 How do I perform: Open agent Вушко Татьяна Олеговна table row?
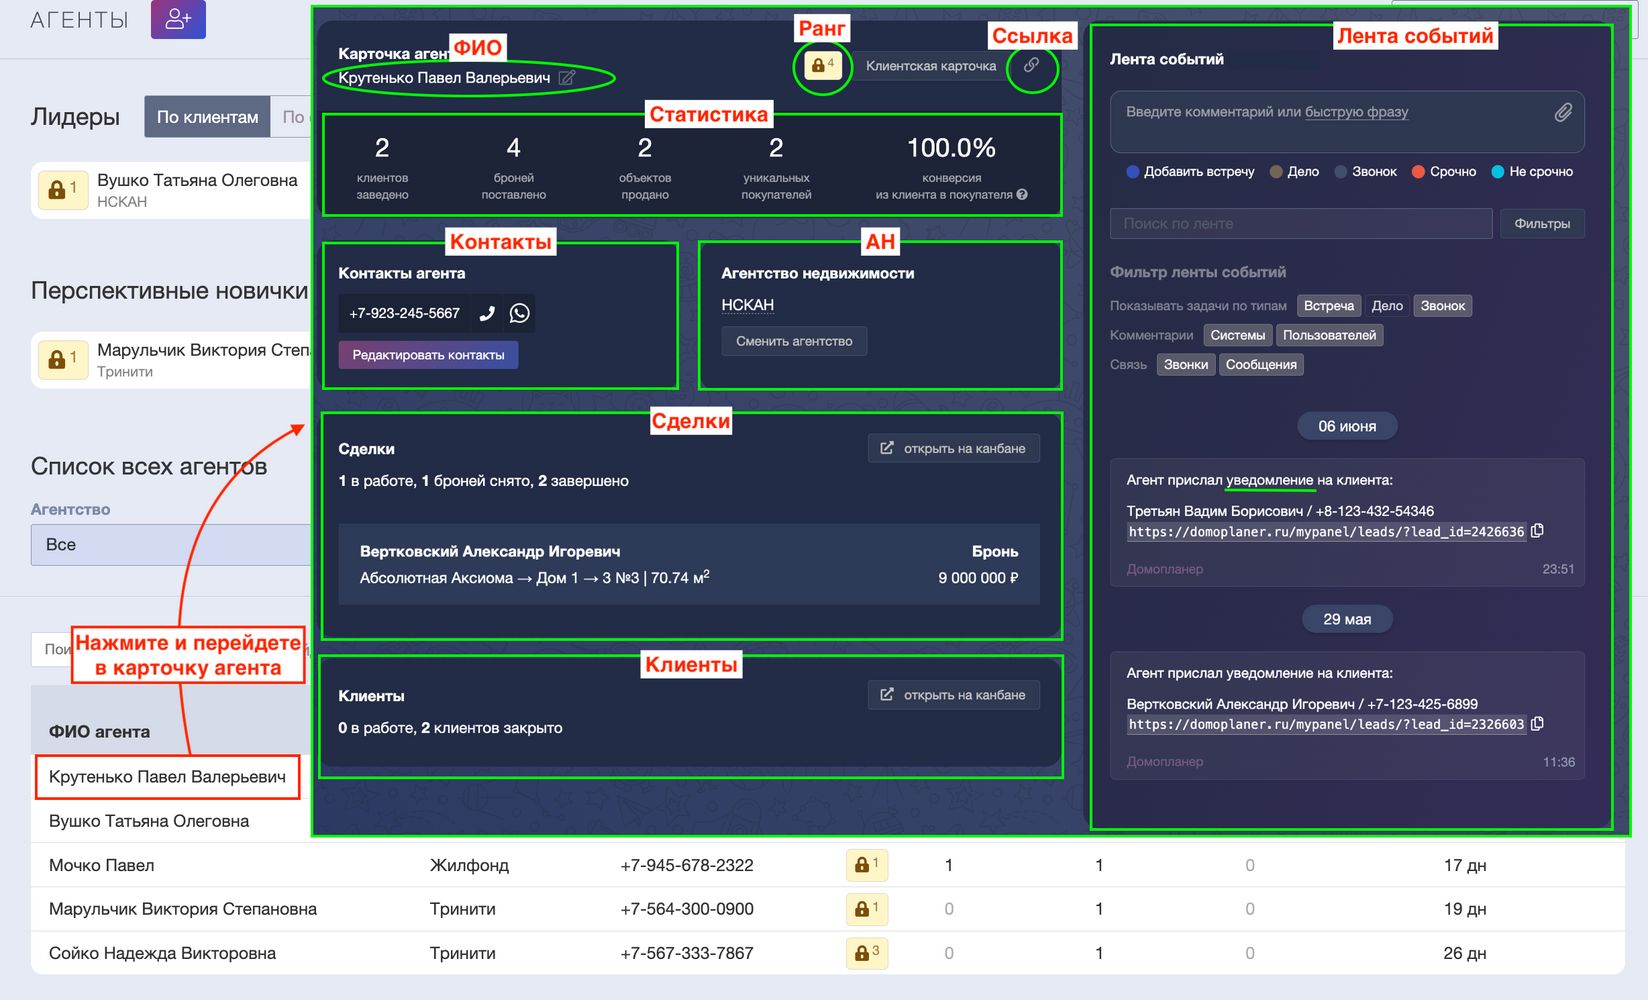coord(149,821)
